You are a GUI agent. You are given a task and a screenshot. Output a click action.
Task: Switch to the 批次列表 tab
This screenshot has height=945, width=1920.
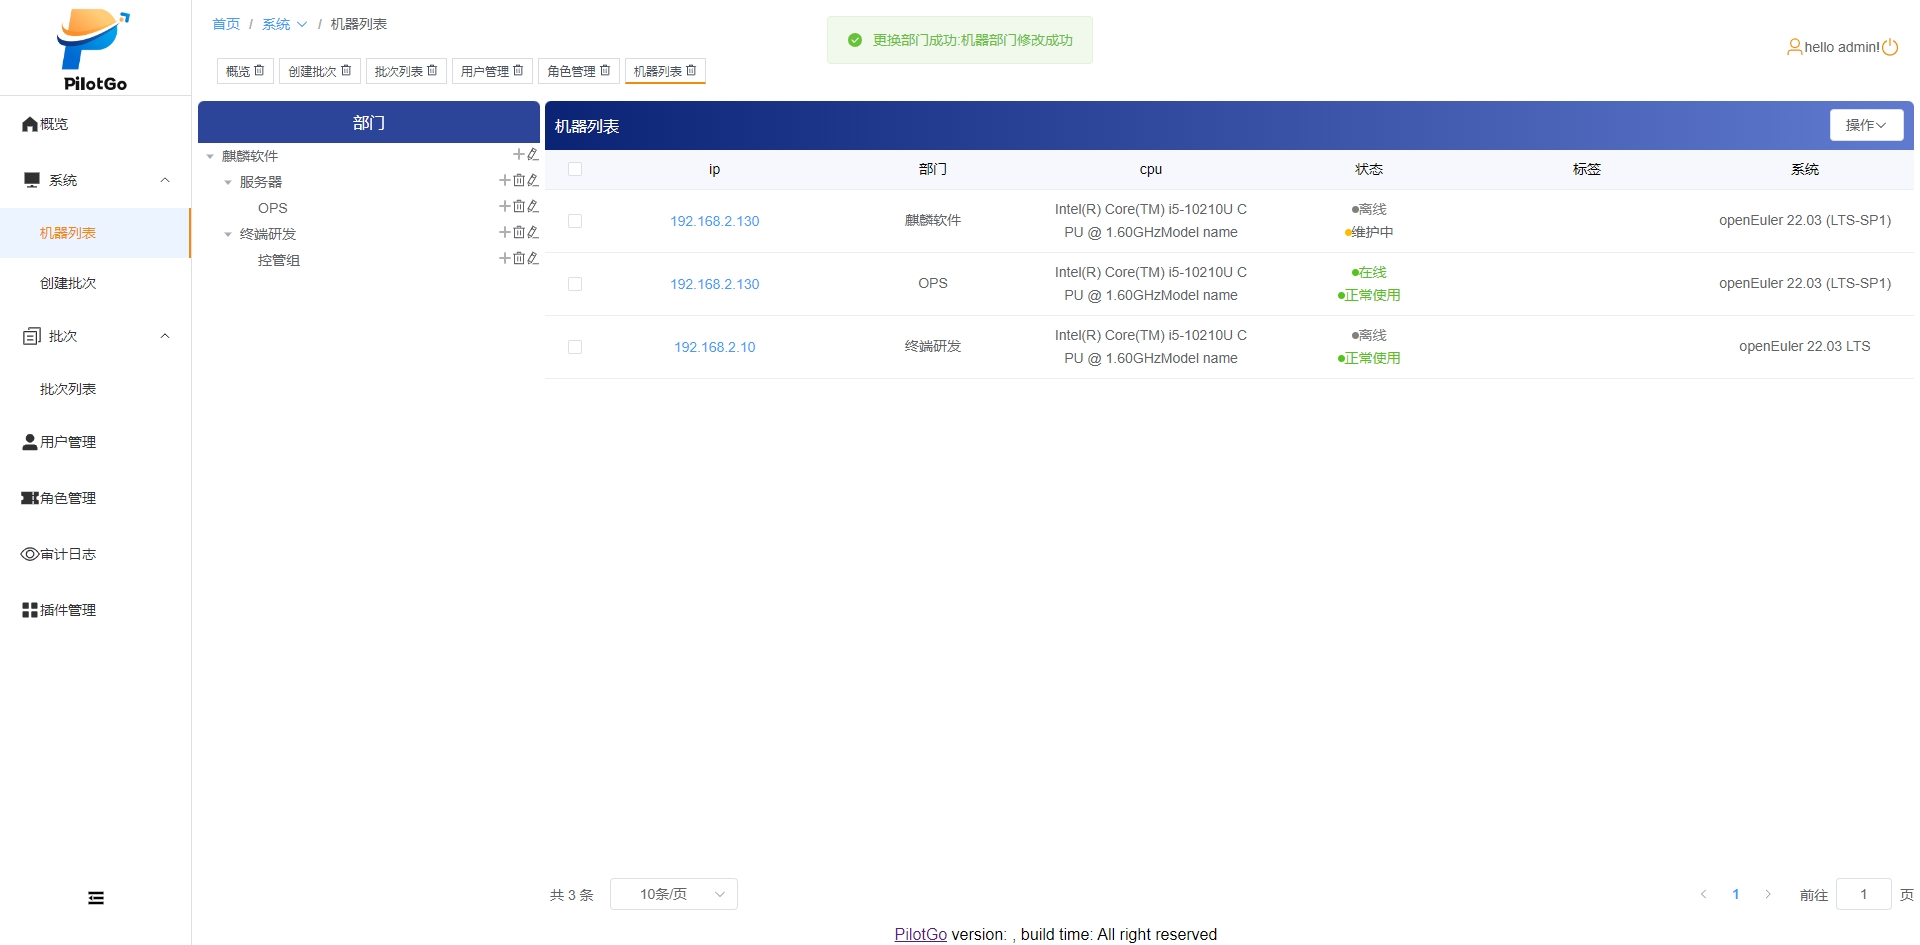[398, 72]
